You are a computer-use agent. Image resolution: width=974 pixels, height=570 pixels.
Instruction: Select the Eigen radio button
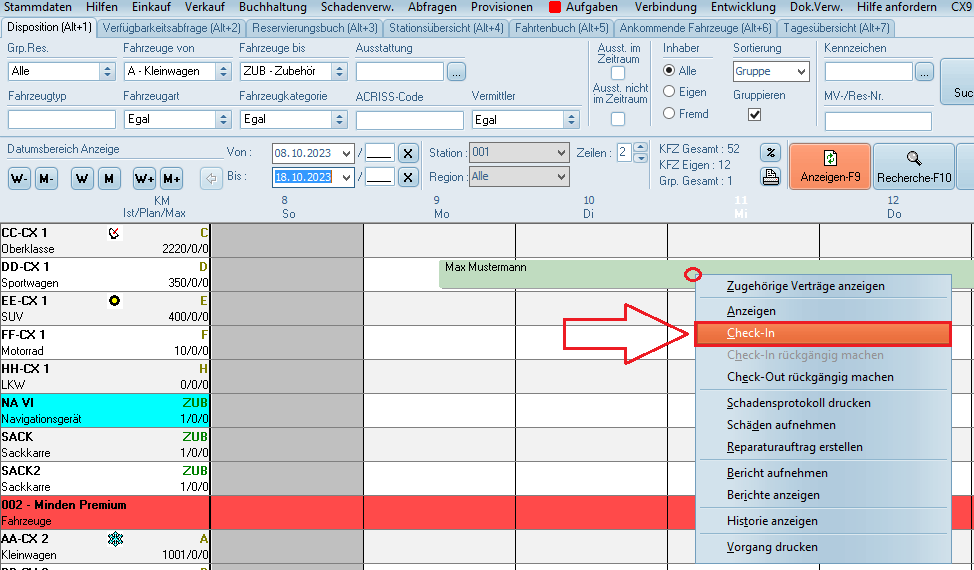(x=670, y=91)
